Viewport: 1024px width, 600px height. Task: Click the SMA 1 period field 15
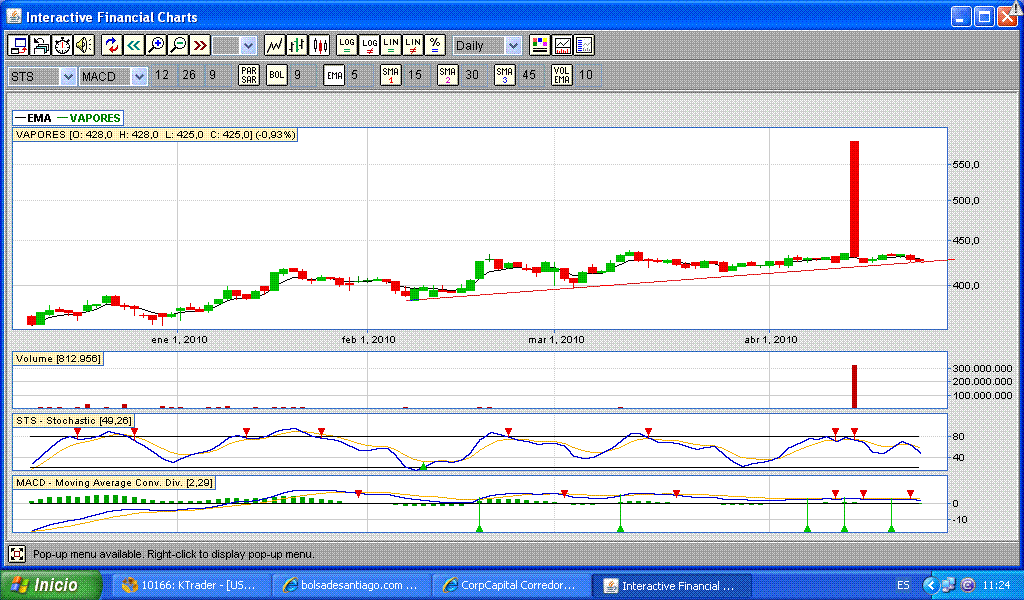click(x=415, y=75)
